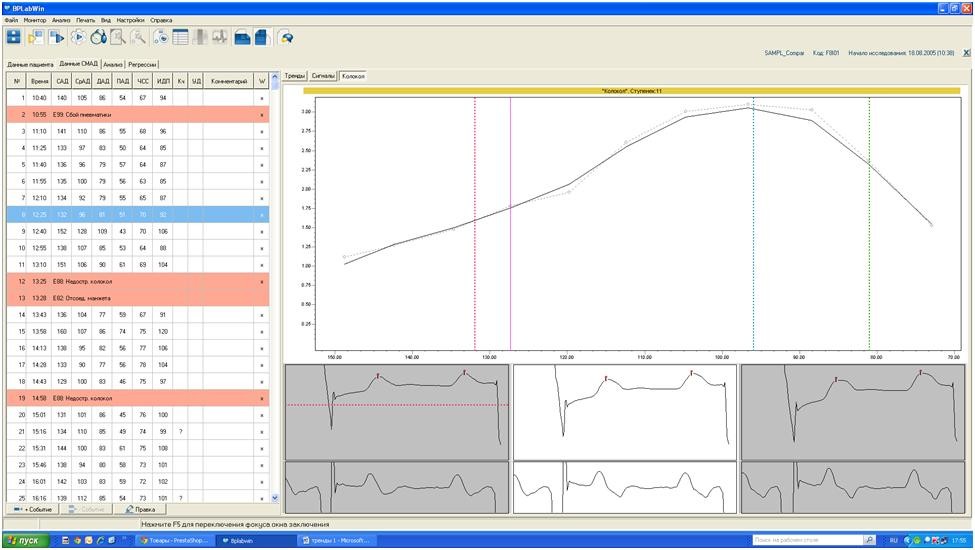Click the measurement table's scroll up arrow
Image resolution: width=975 pixels, height=550 pixels.
tap(276, 81)
